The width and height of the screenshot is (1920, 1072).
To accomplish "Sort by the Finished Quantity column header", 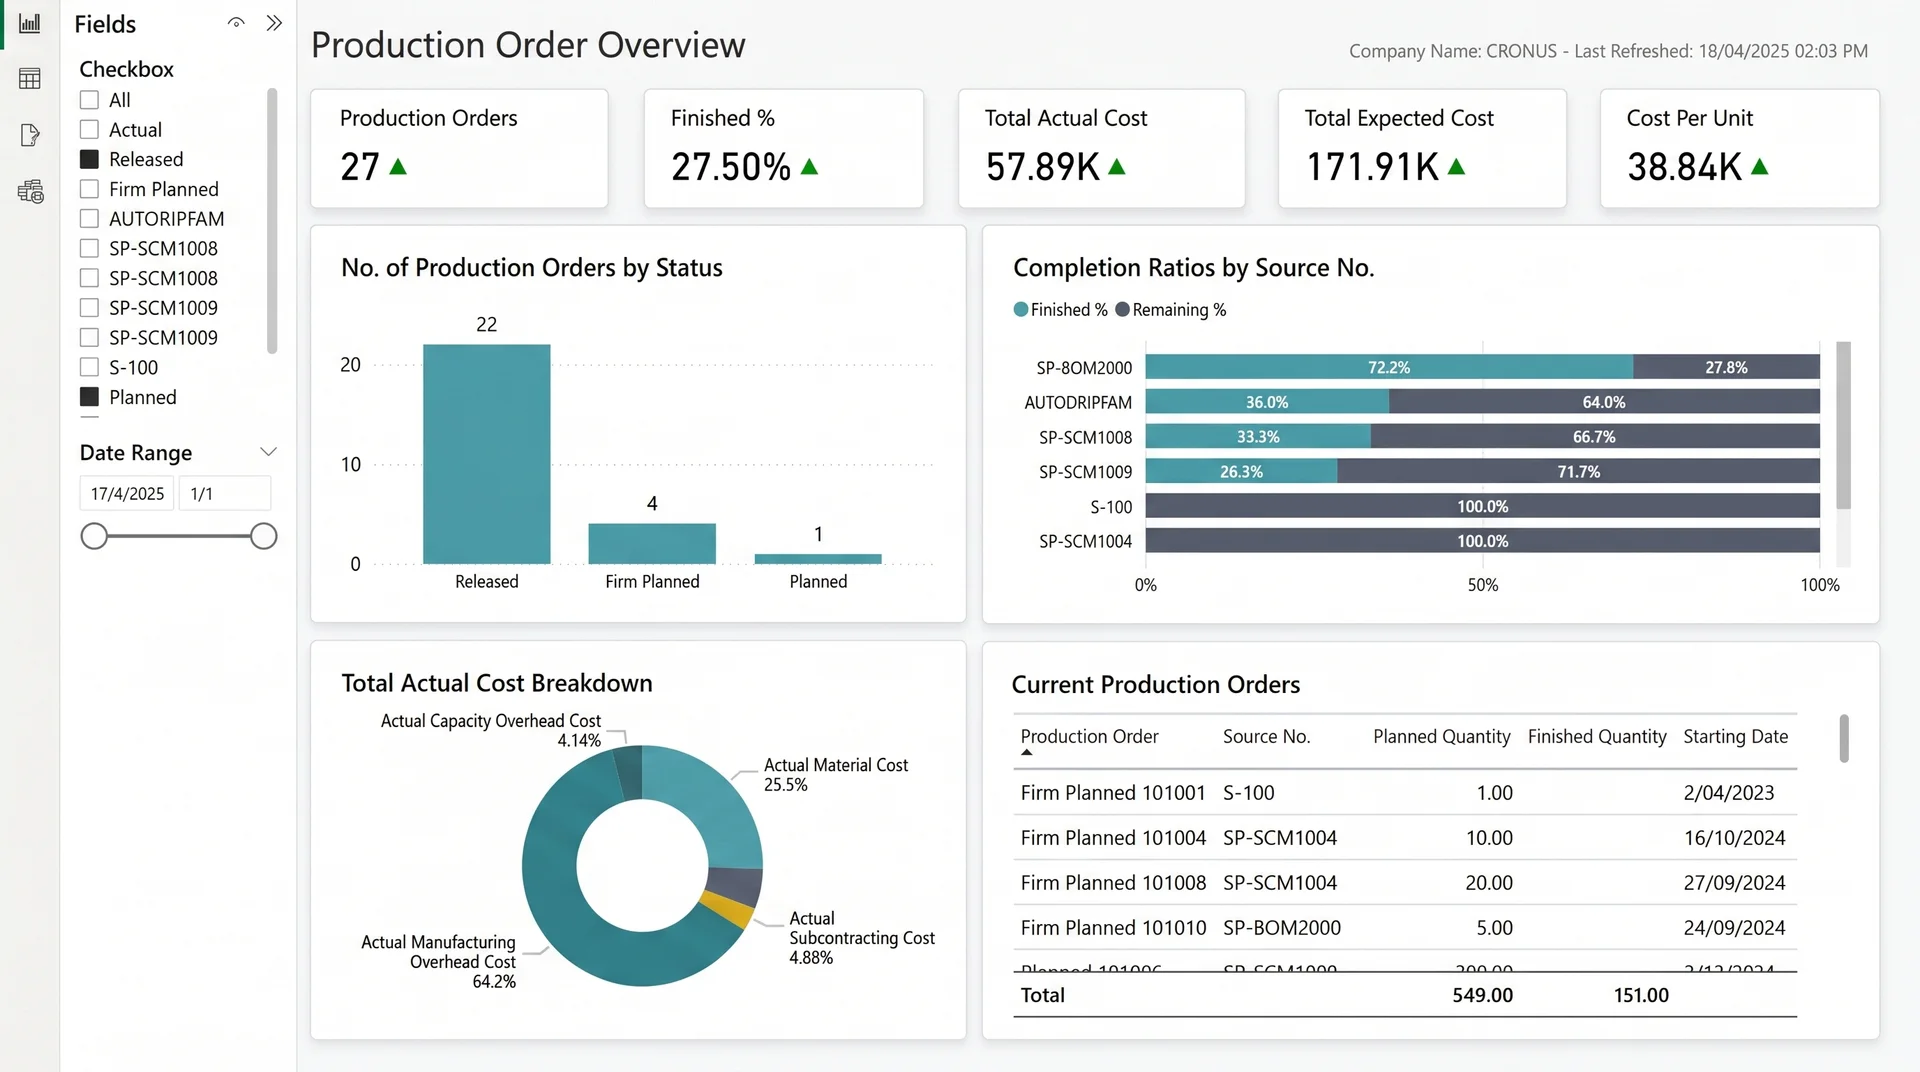I will tap(1597, 737).
